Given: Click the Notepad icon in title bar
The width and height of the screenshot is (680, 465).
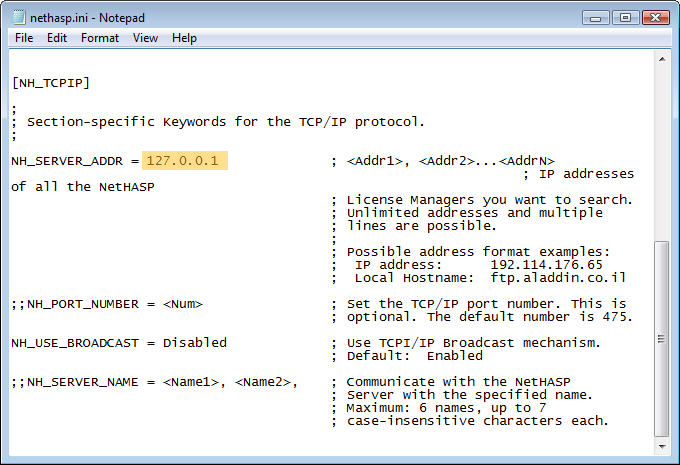Looking at the screenshot, I should 13,17.
